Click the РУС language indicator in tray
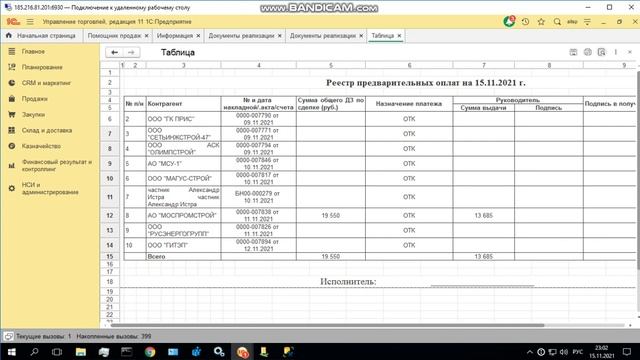This screenshot has height=360, width=640. coord(578,352)
